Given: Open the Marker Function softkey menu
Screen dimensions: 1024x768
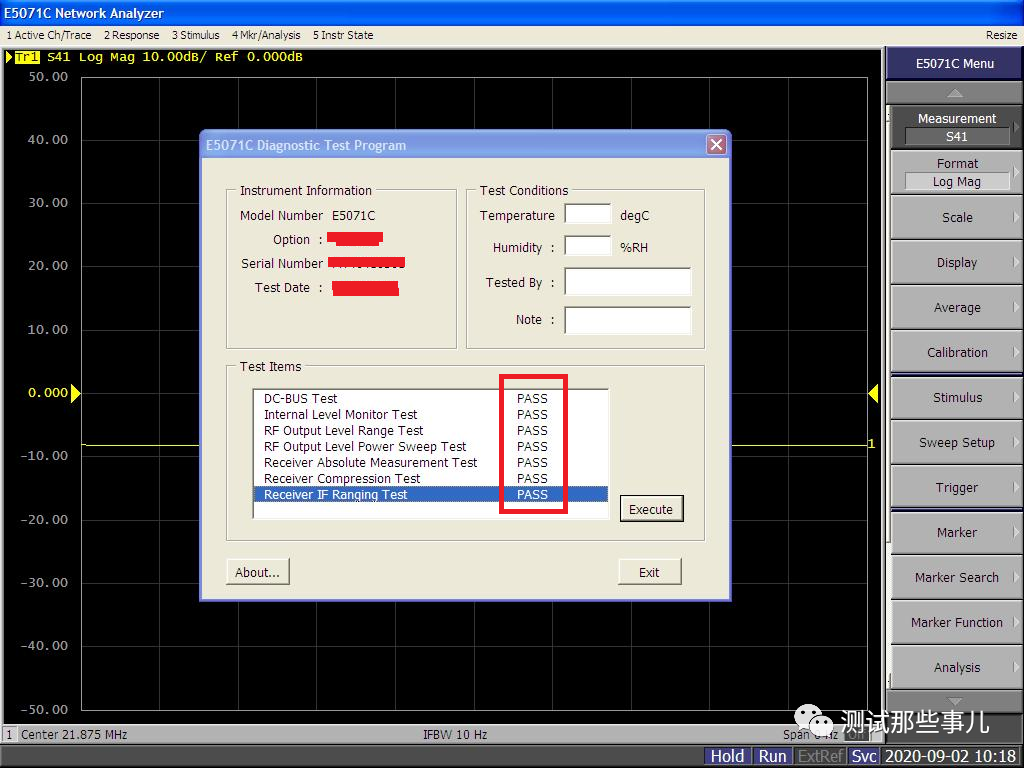Looking at the screenshot, I should (956, 622).
